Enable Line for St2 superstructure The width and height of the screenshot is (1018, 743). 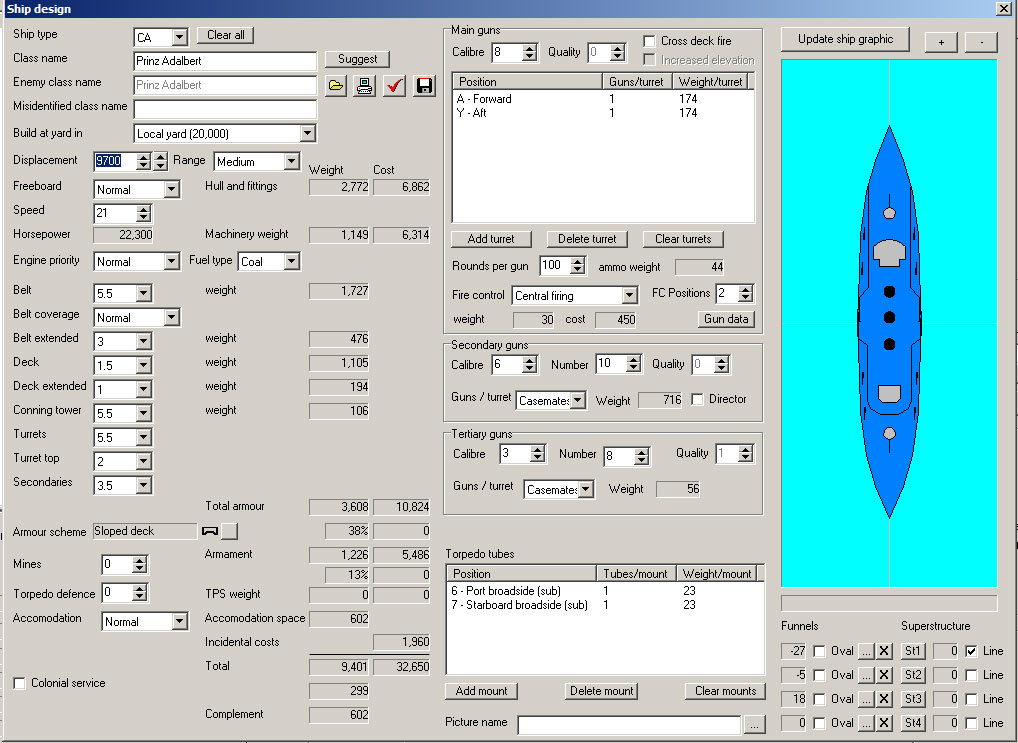[971, 675]
